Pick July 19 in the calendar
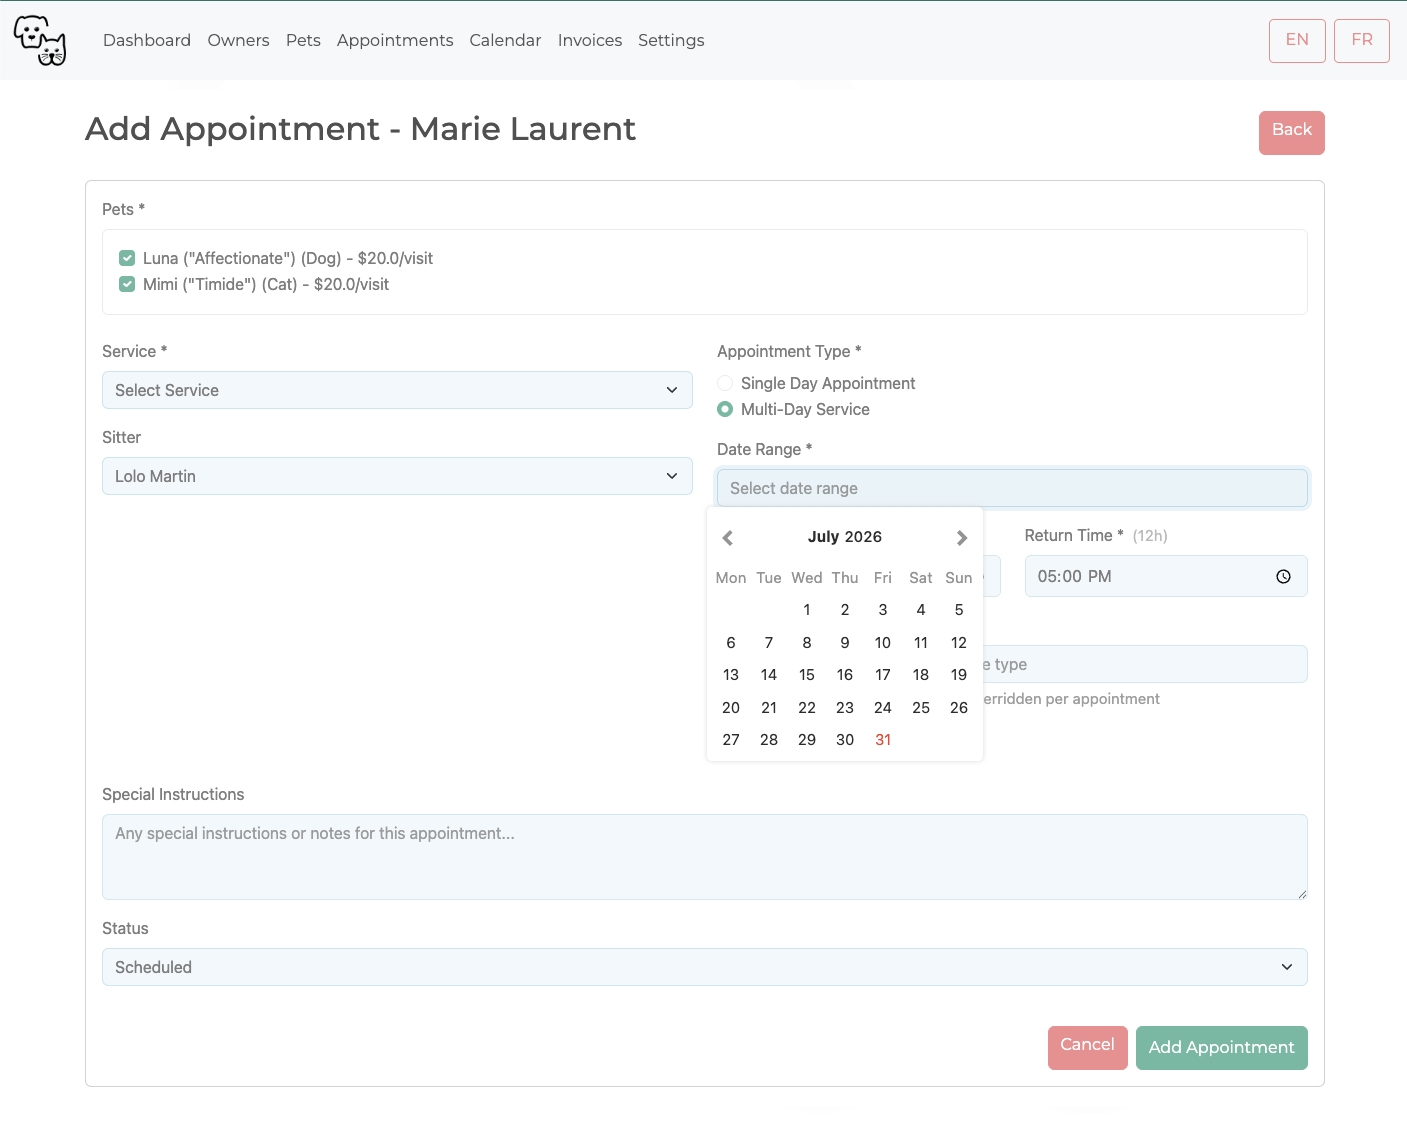Screen dimensions: 1407x1123 pyautogui.click(x=959, y=675)
